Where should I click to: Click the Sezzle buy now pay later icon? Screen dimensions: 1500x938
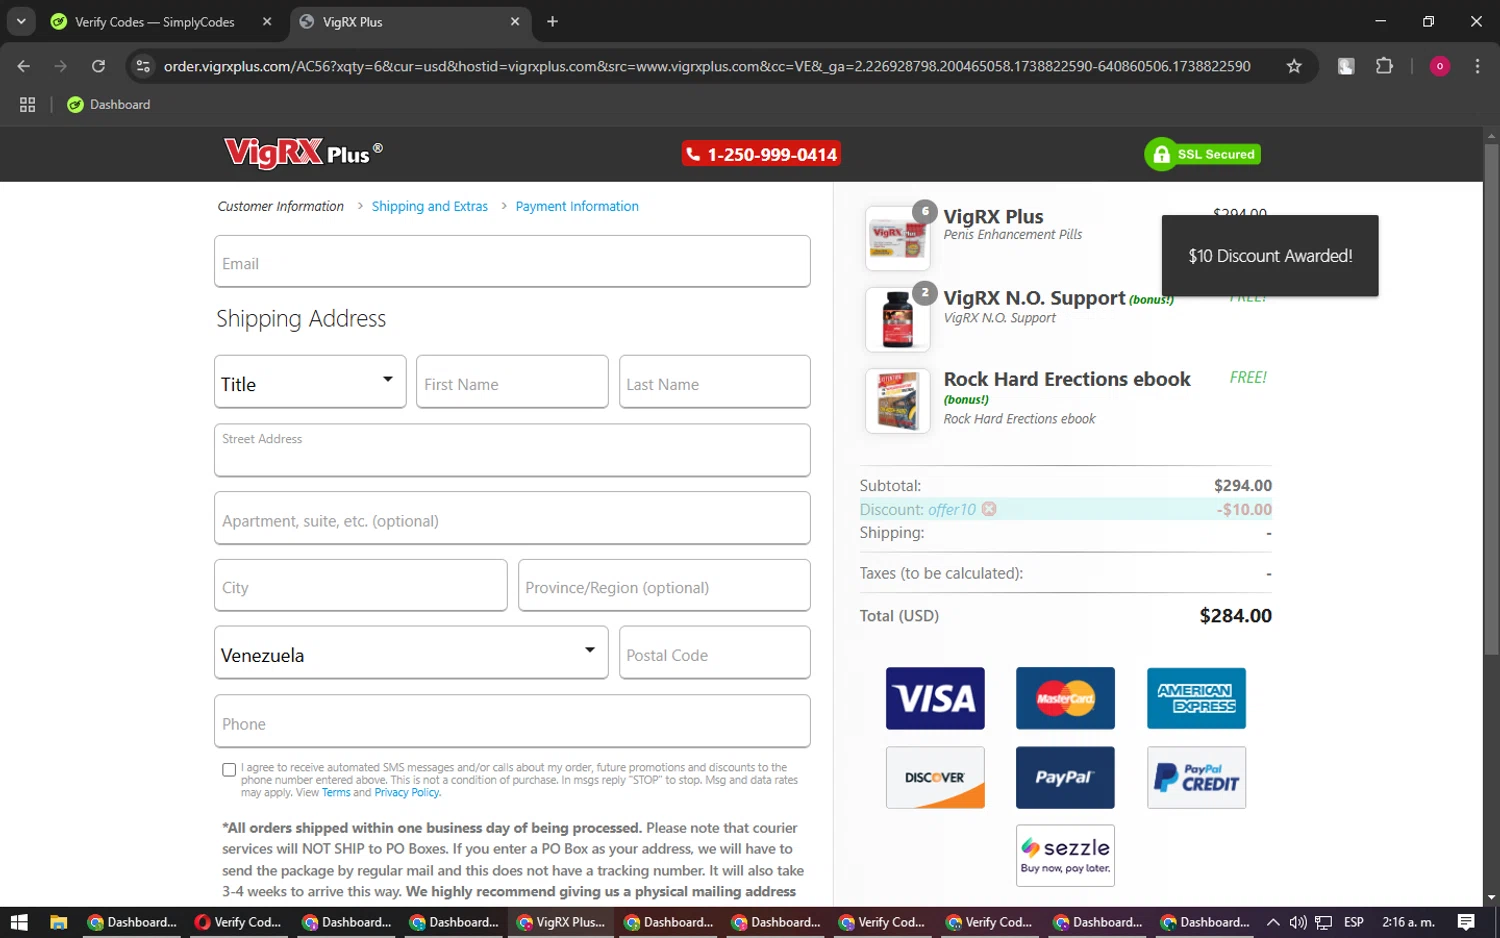(x=1065, y=855)
